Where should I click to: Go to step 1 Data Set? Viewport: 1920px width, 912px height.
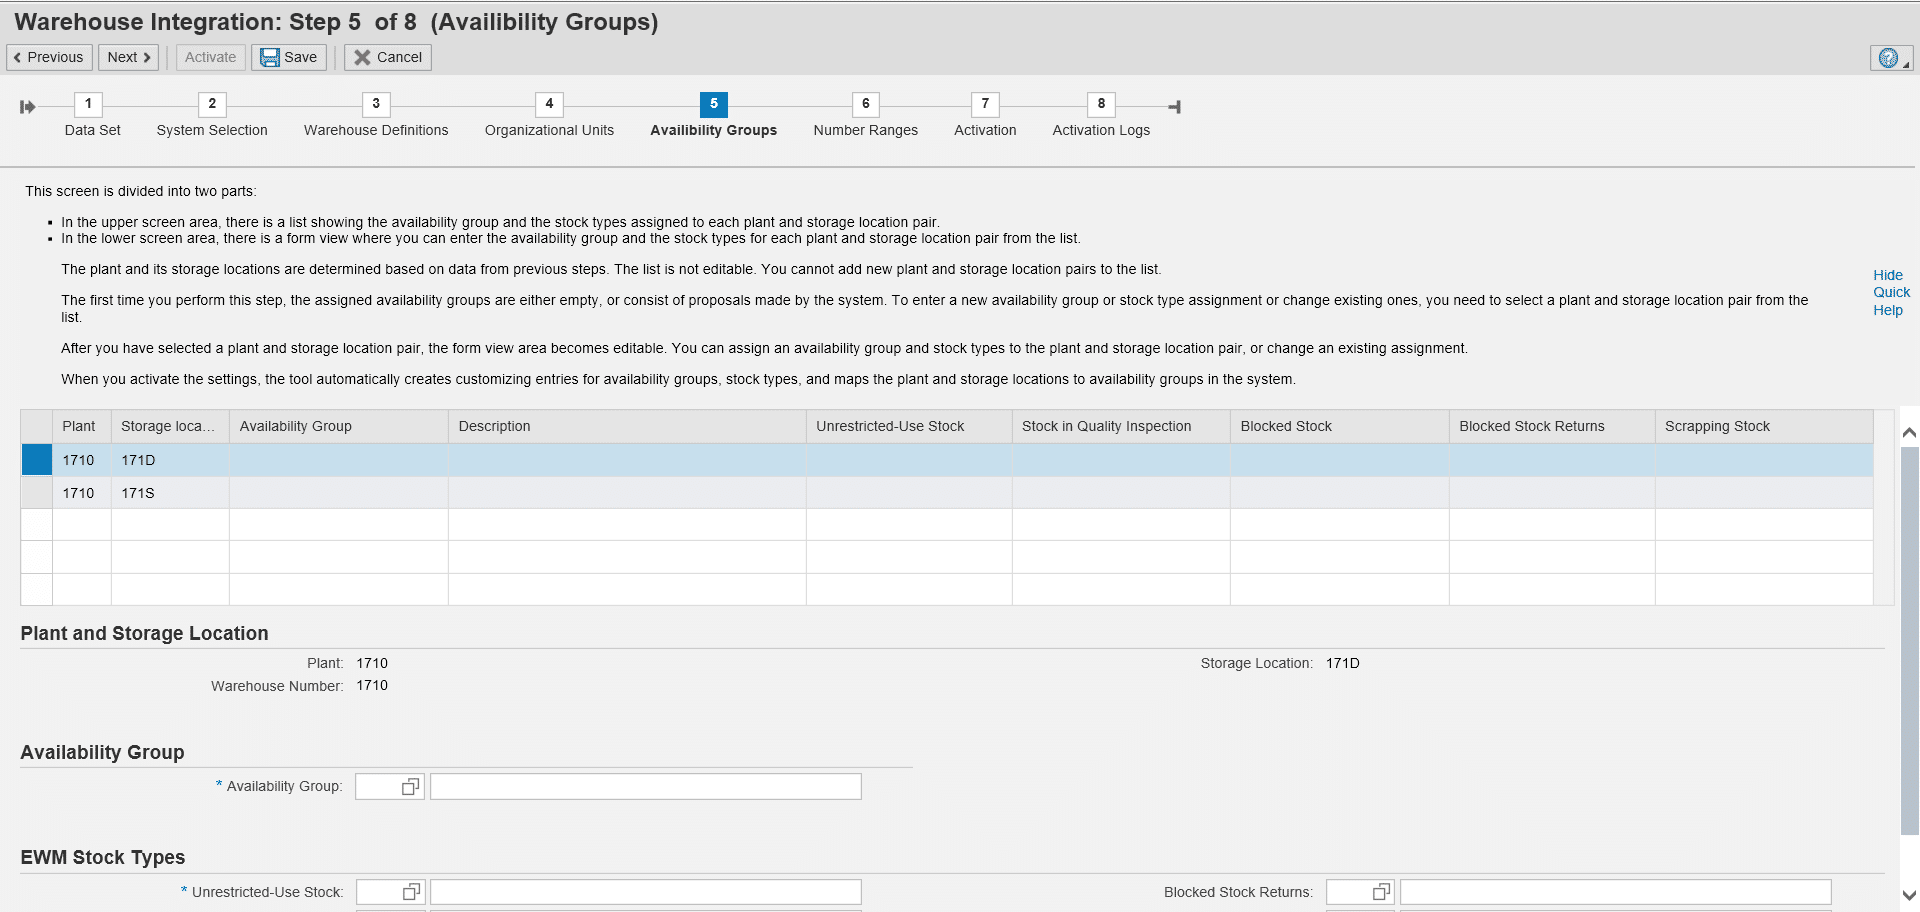(88, 104)
